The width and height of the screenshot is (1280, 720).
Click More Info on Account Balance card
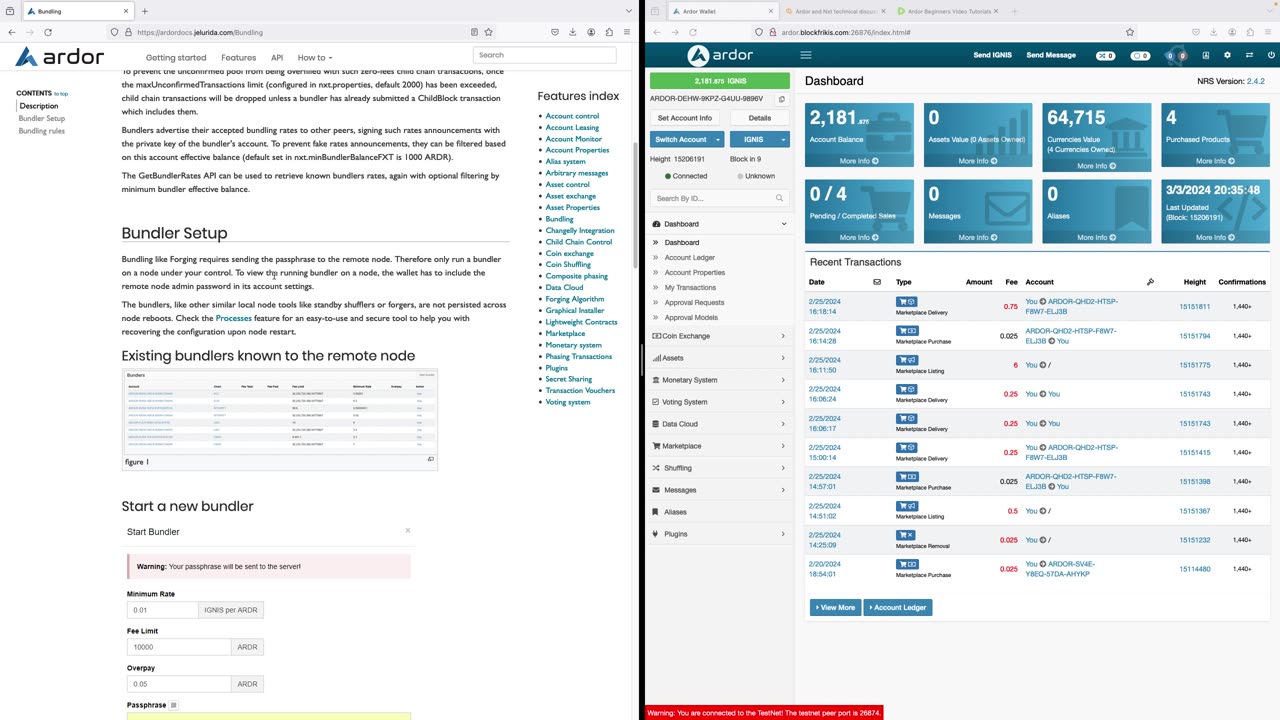[859, 161]
